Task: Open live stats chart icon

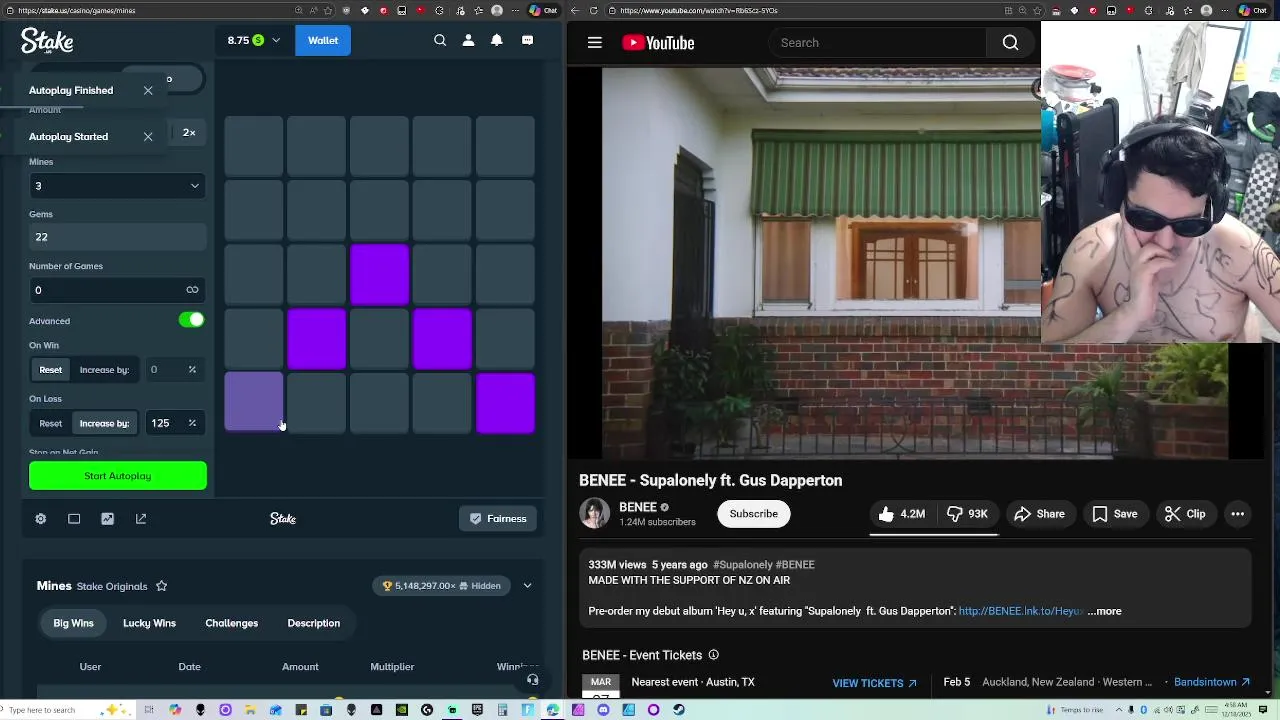Action: coord(107,519)
